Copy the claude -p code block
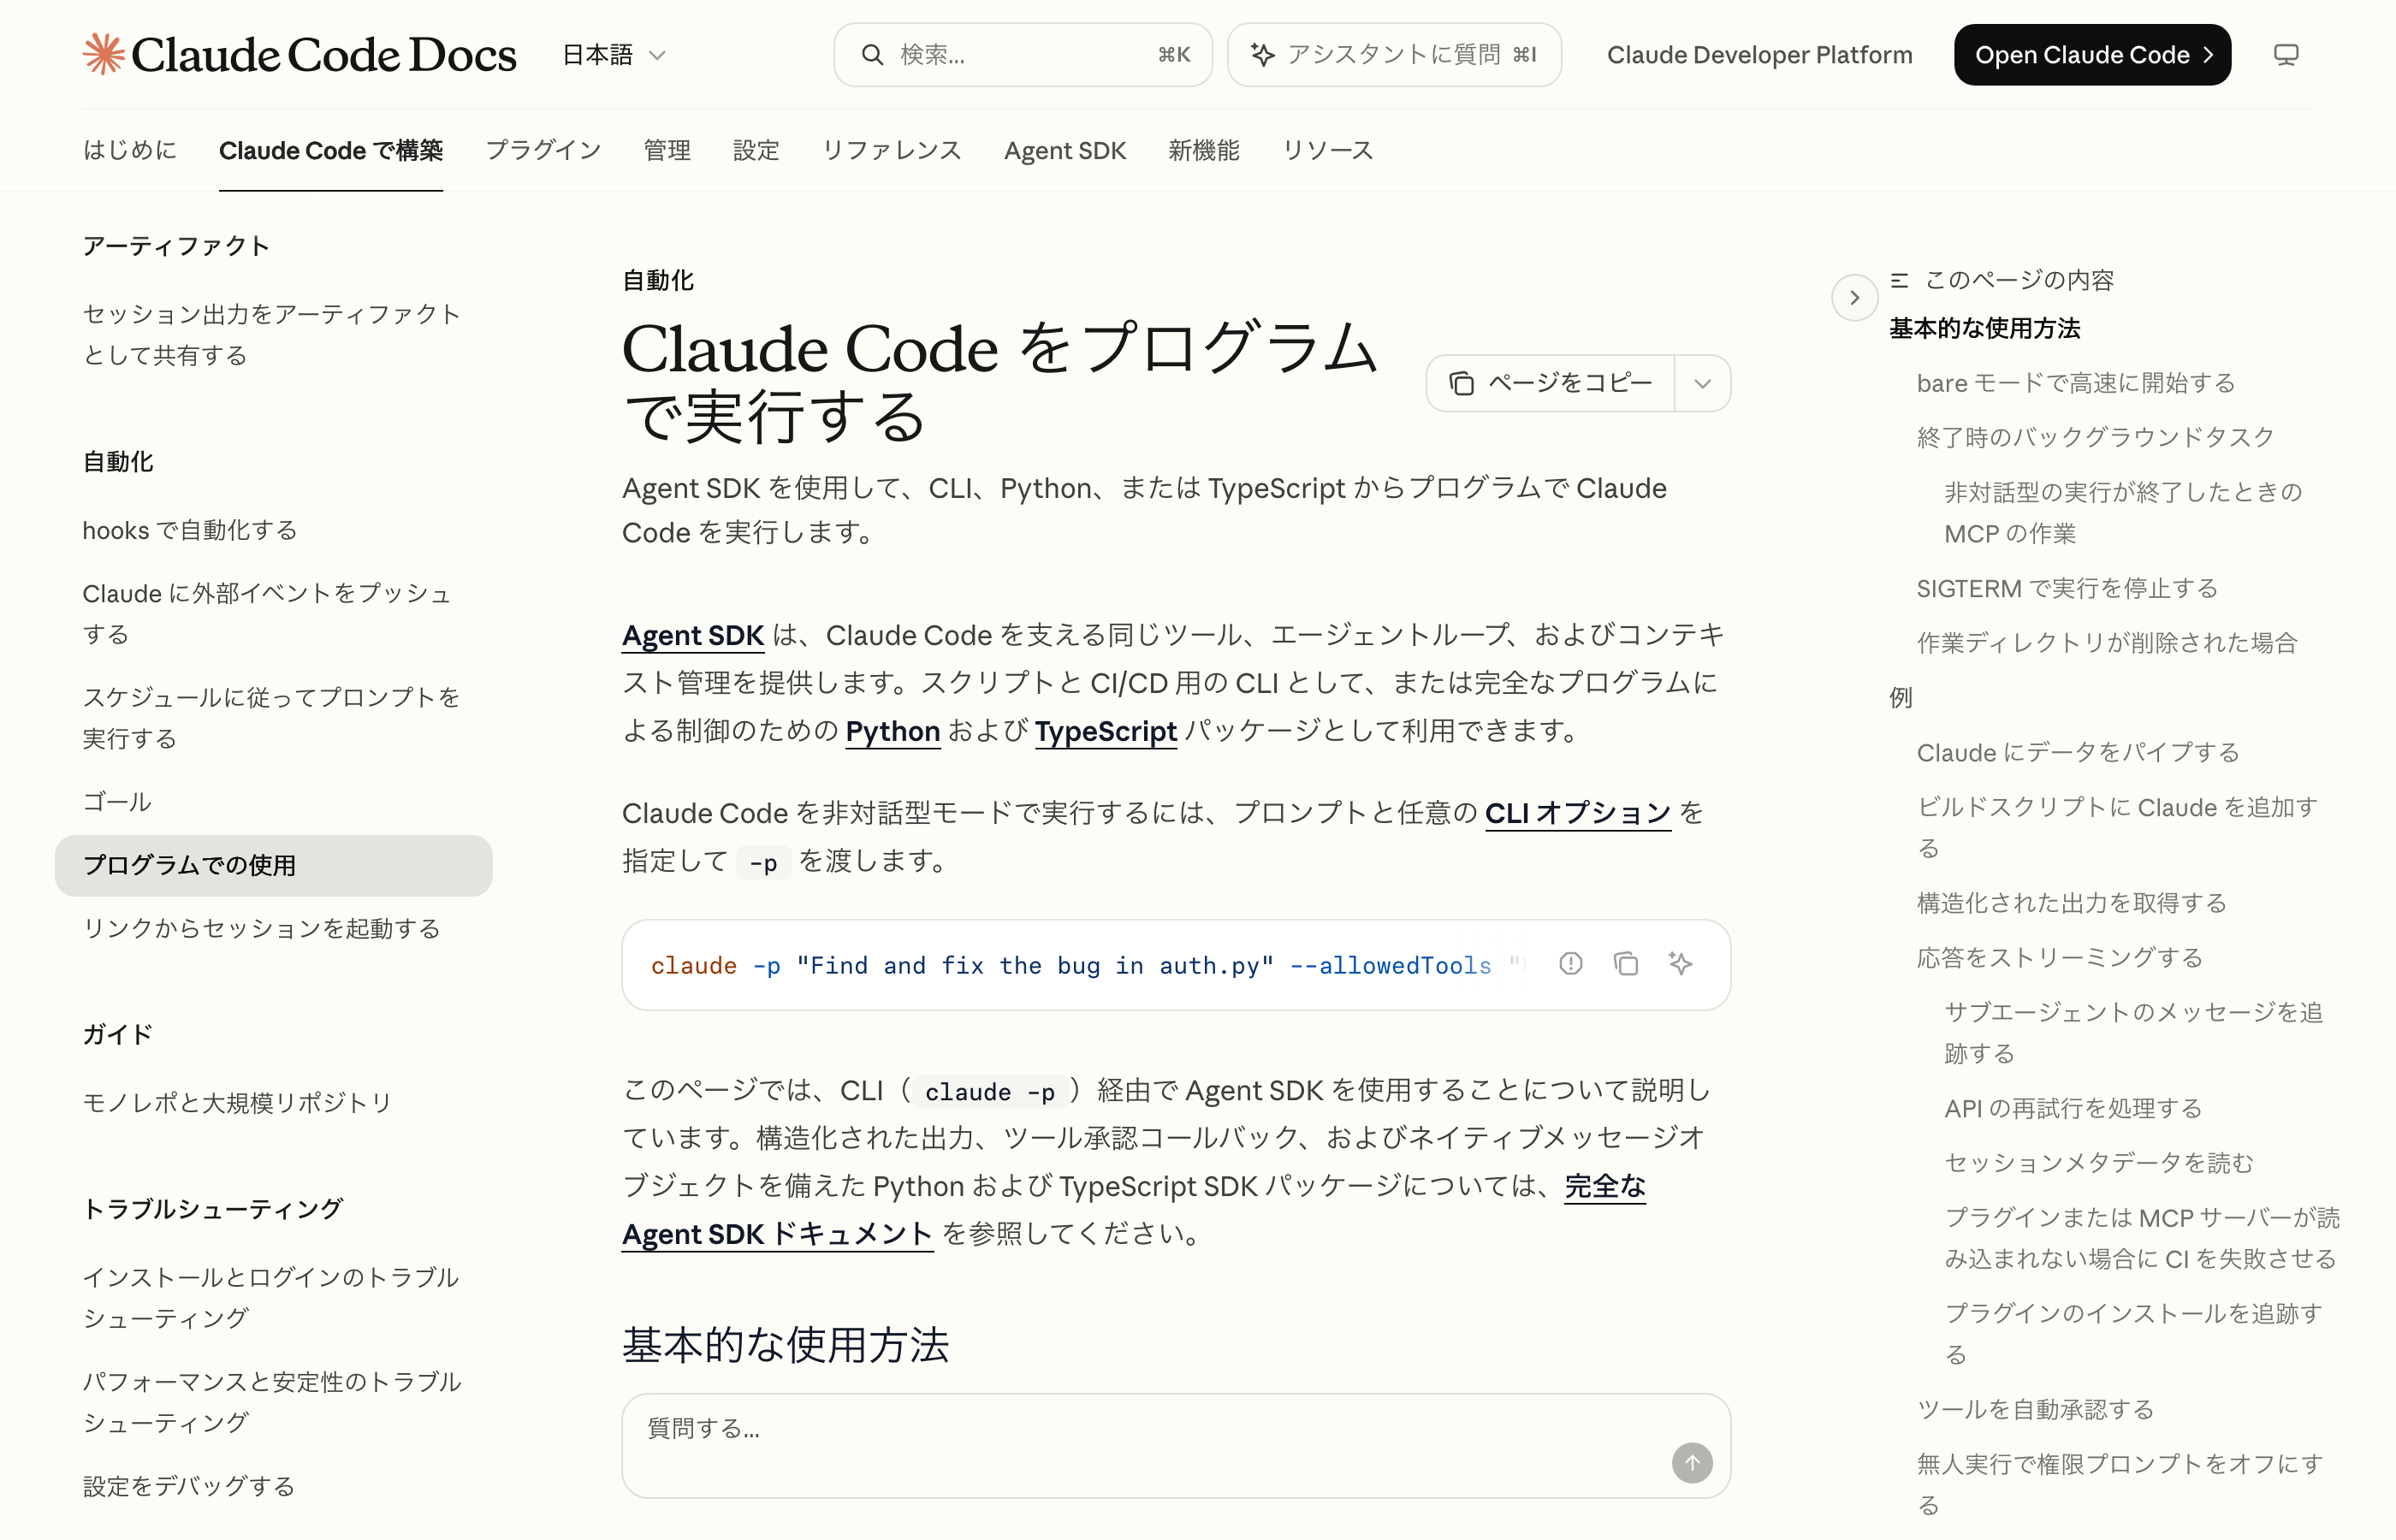2396x1540 pixels. coord(1626,963)
